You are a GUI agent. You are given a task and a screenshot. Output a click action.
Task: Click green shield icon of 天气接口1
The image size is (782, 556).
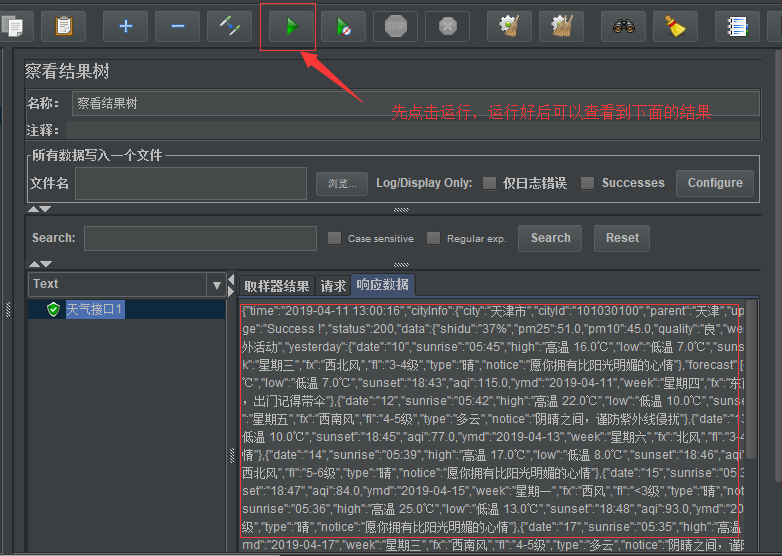[x=53, y=309]
